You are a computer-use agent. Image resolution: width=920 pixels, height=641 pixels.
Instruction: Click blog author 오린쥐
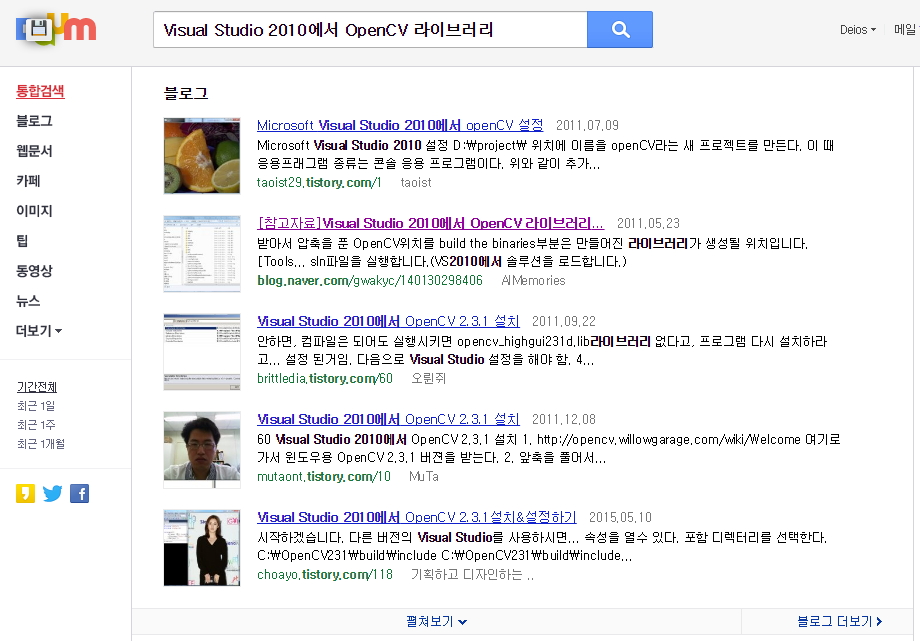click(x=428, y=379)
